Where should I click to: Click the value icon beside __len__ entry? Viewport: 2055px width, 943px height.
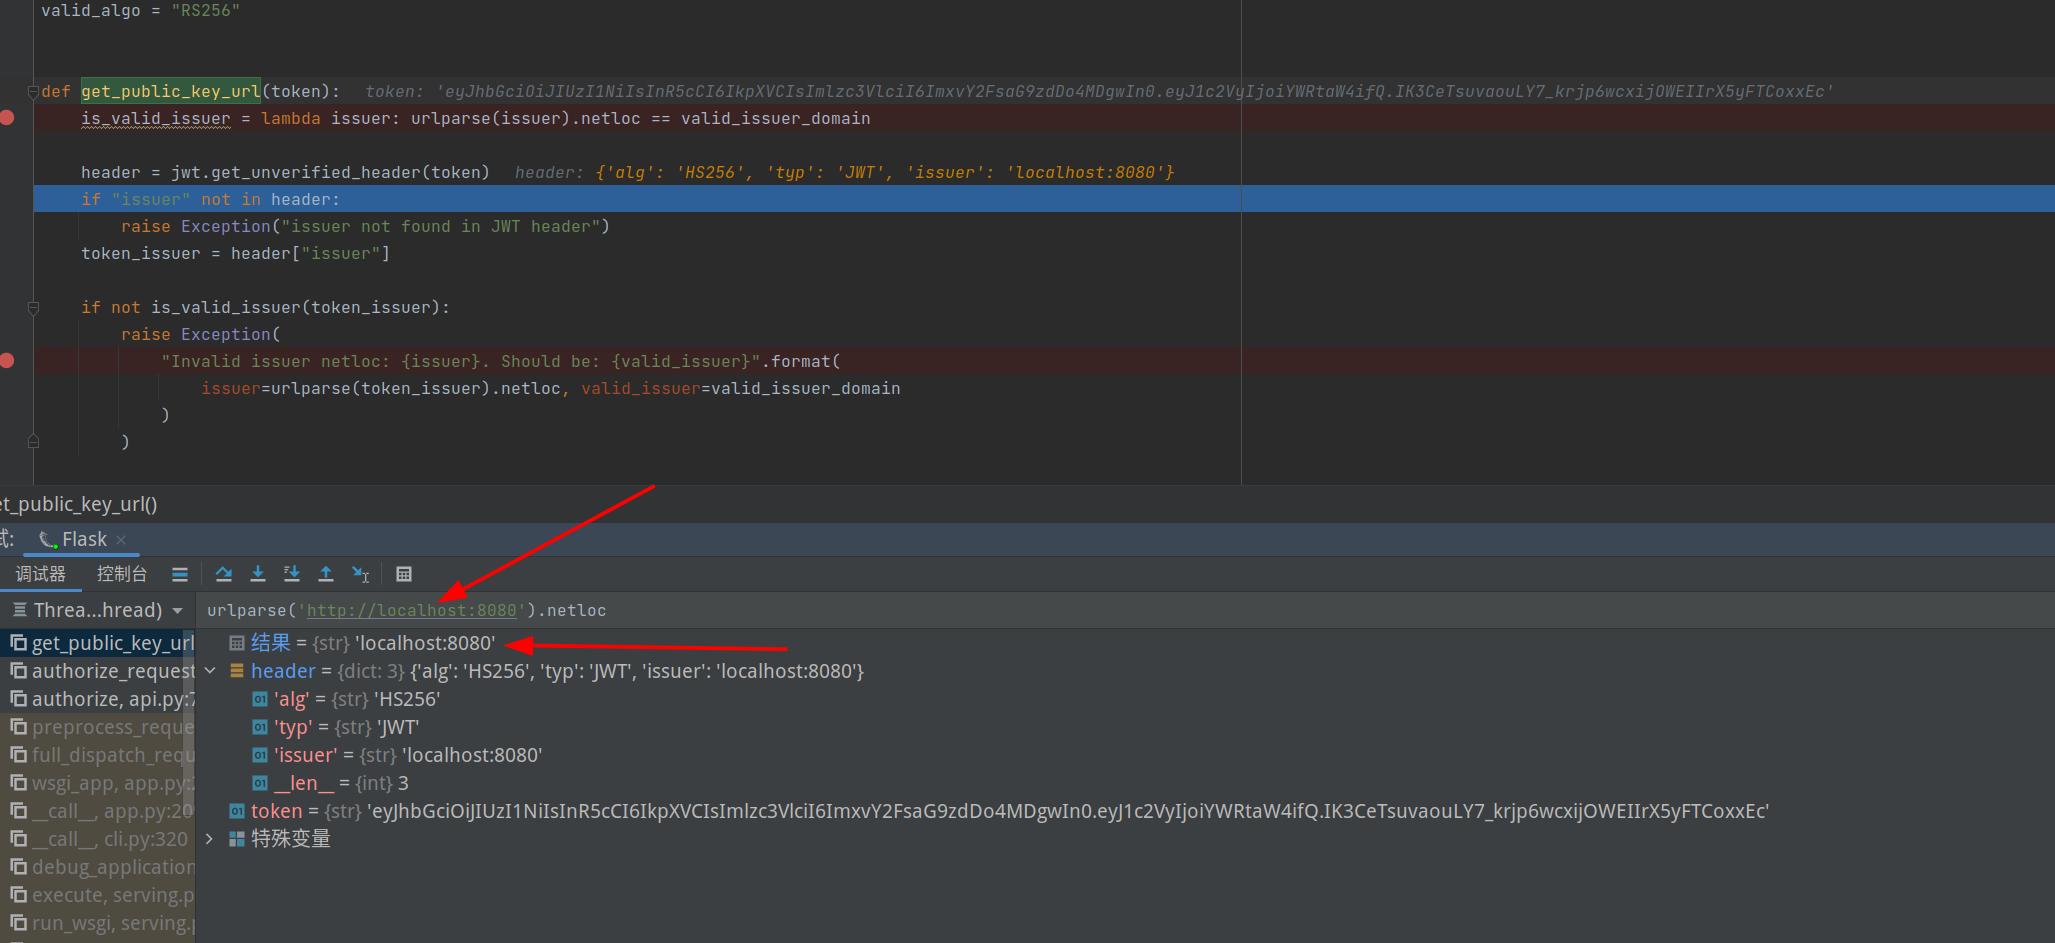(x=260, y=783)
